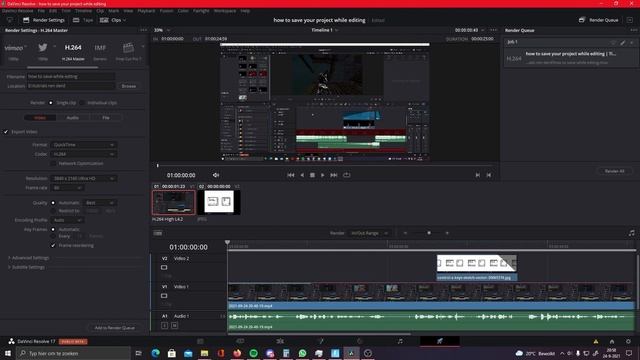Image resolution: width=640 pixels, height=360 pixels.
Task: Select the Individual clips render option
Action: click(x=82, y=103)
